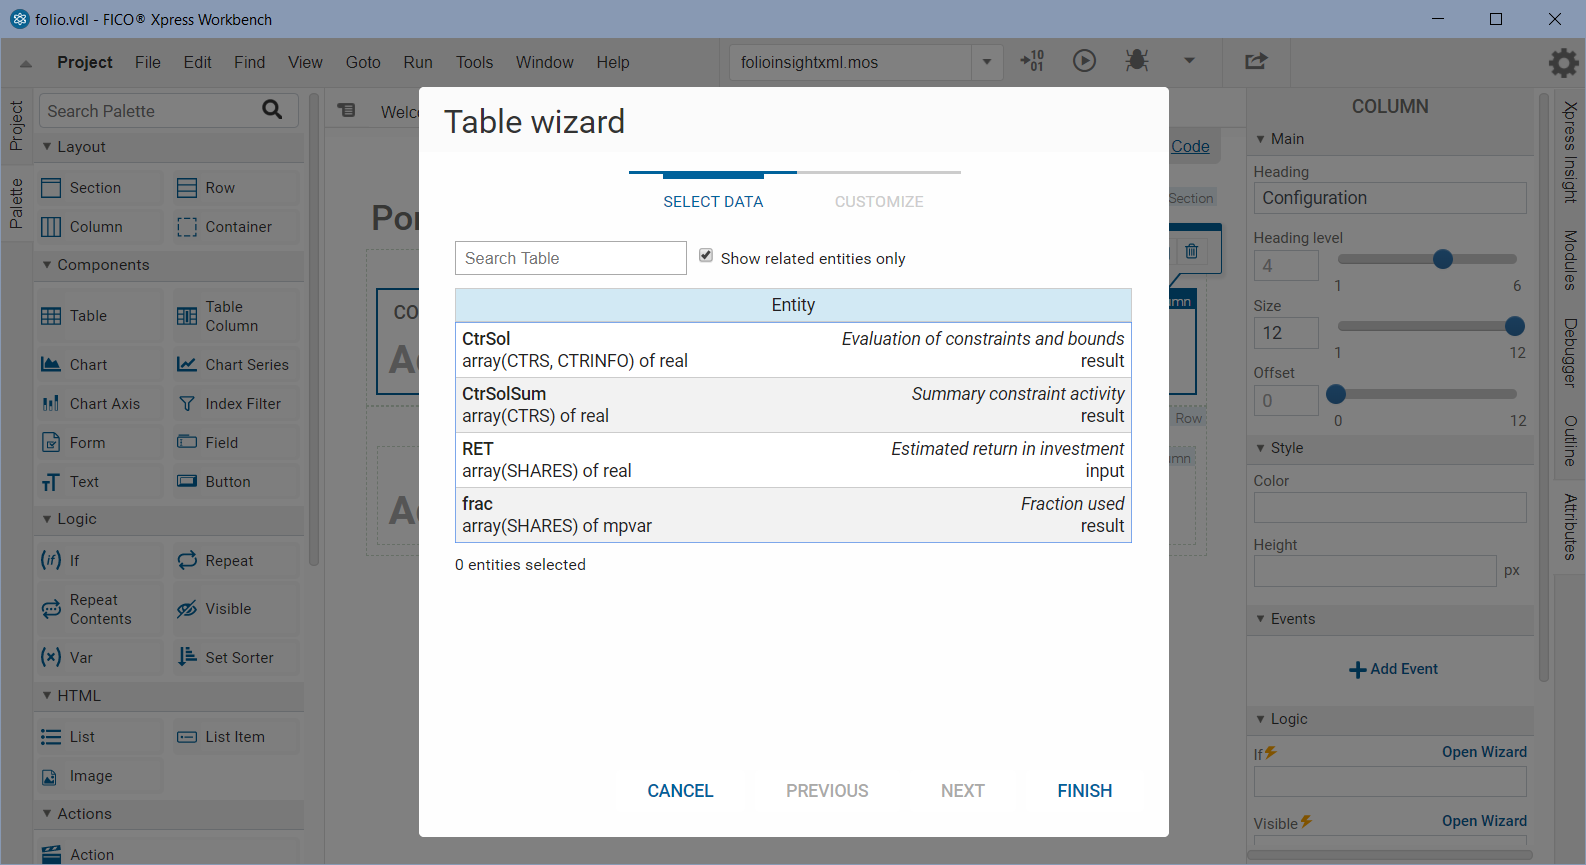The width and height of the screenshot is (1586, 865).
Task: Choose the Repeat logic element
Action: tap(236, 561)
